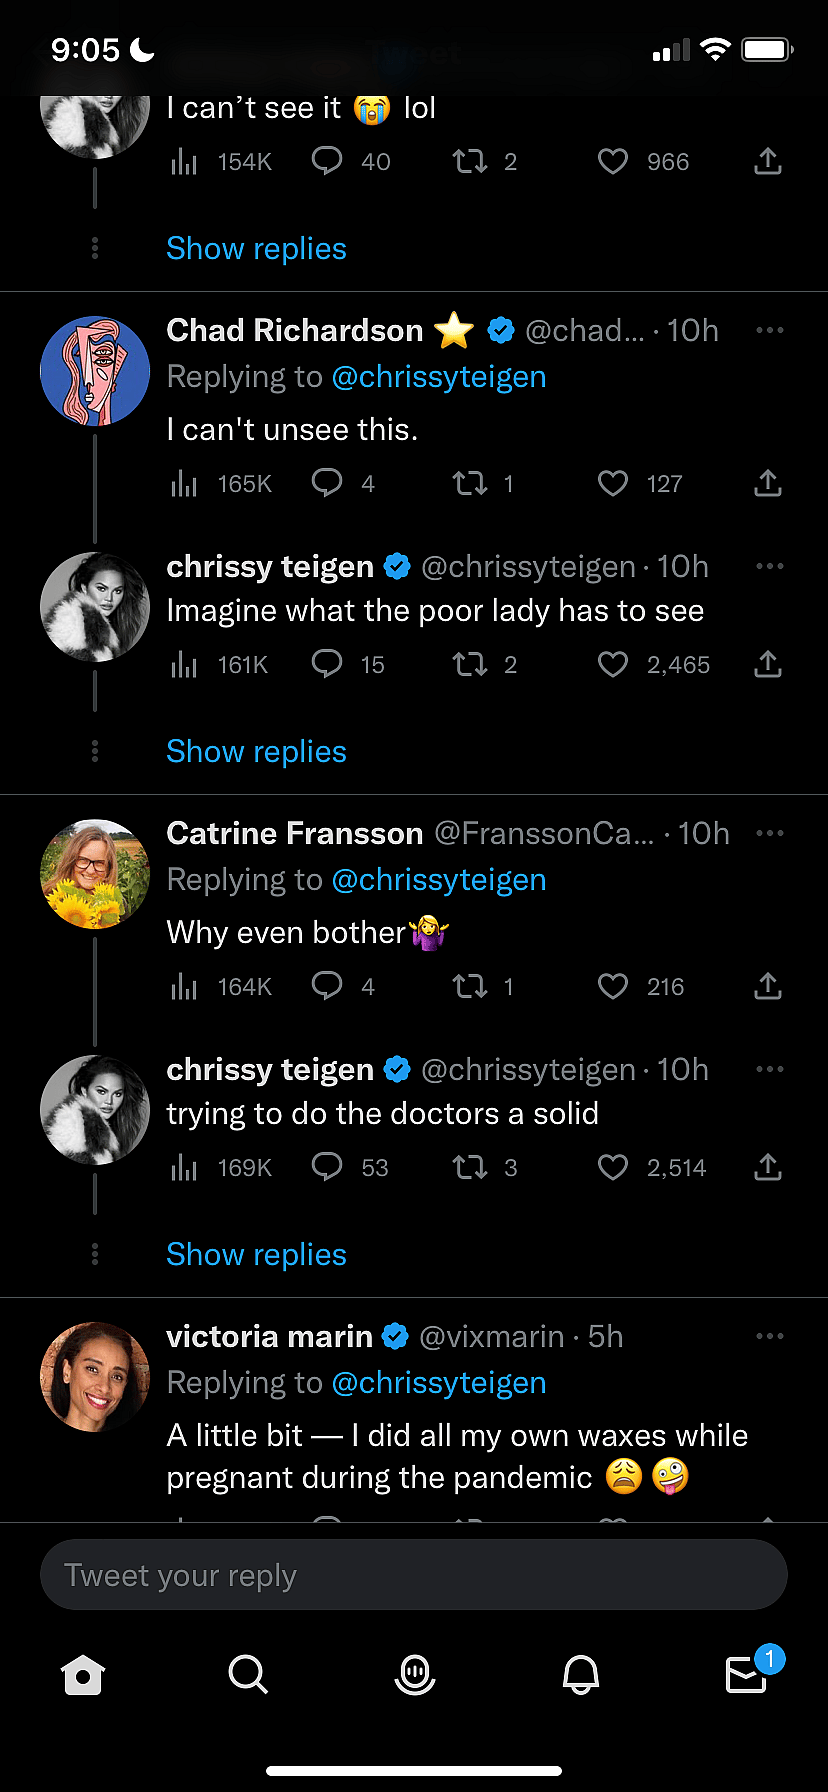Open Catrine Fransson's sunflower profile photo
Viewport: 828px width, 1792px height.
[x=95, y=874]
